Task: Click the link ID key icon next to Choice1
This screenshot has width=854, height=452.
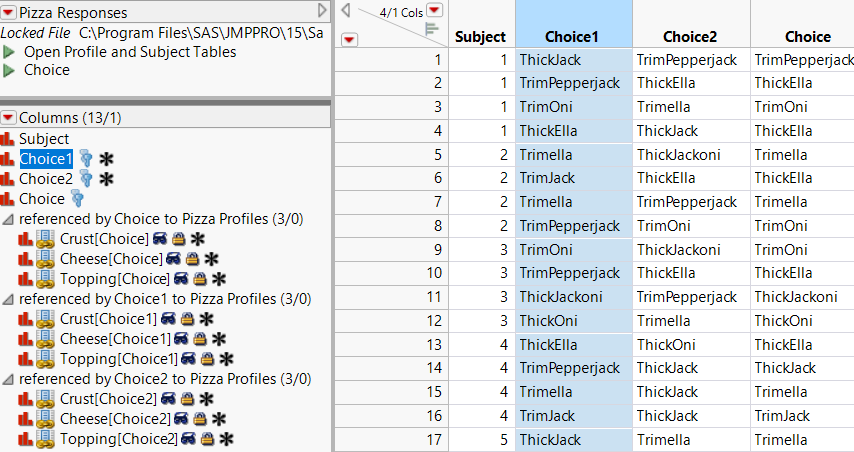Action: pyautogui.click(x=86, y=159)
